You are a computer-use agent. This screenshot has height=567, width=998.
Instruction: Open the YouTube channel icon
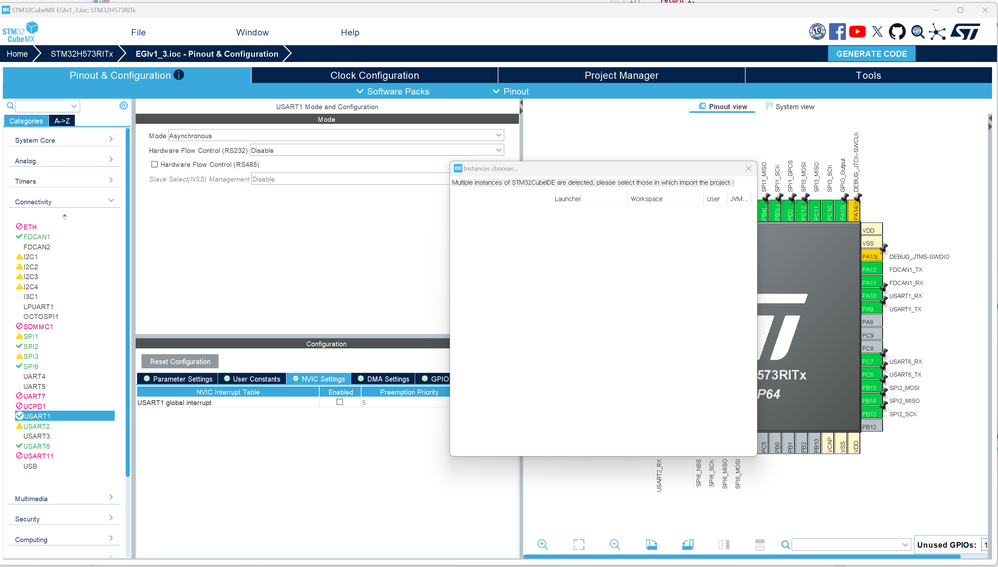pos(857,32)
